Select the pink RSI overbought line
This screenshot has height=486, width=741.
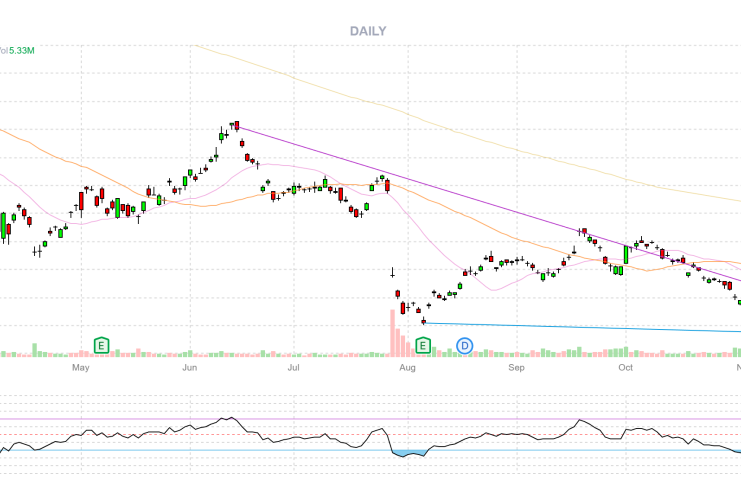[300, 419]
